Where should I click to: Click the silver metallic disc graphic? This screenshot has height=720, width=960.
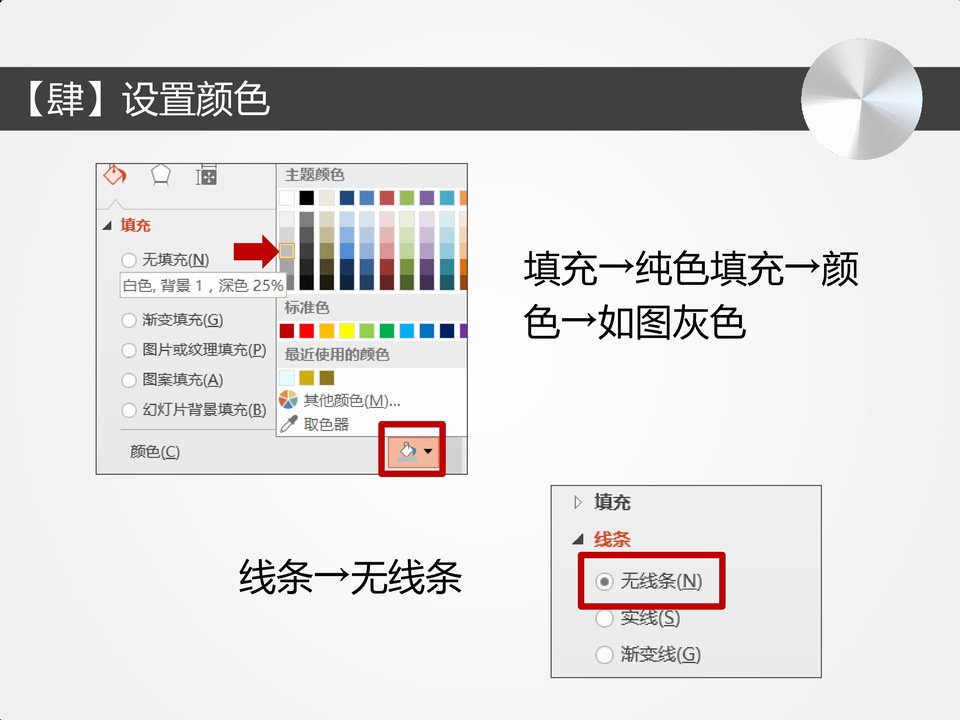[861, 99]
